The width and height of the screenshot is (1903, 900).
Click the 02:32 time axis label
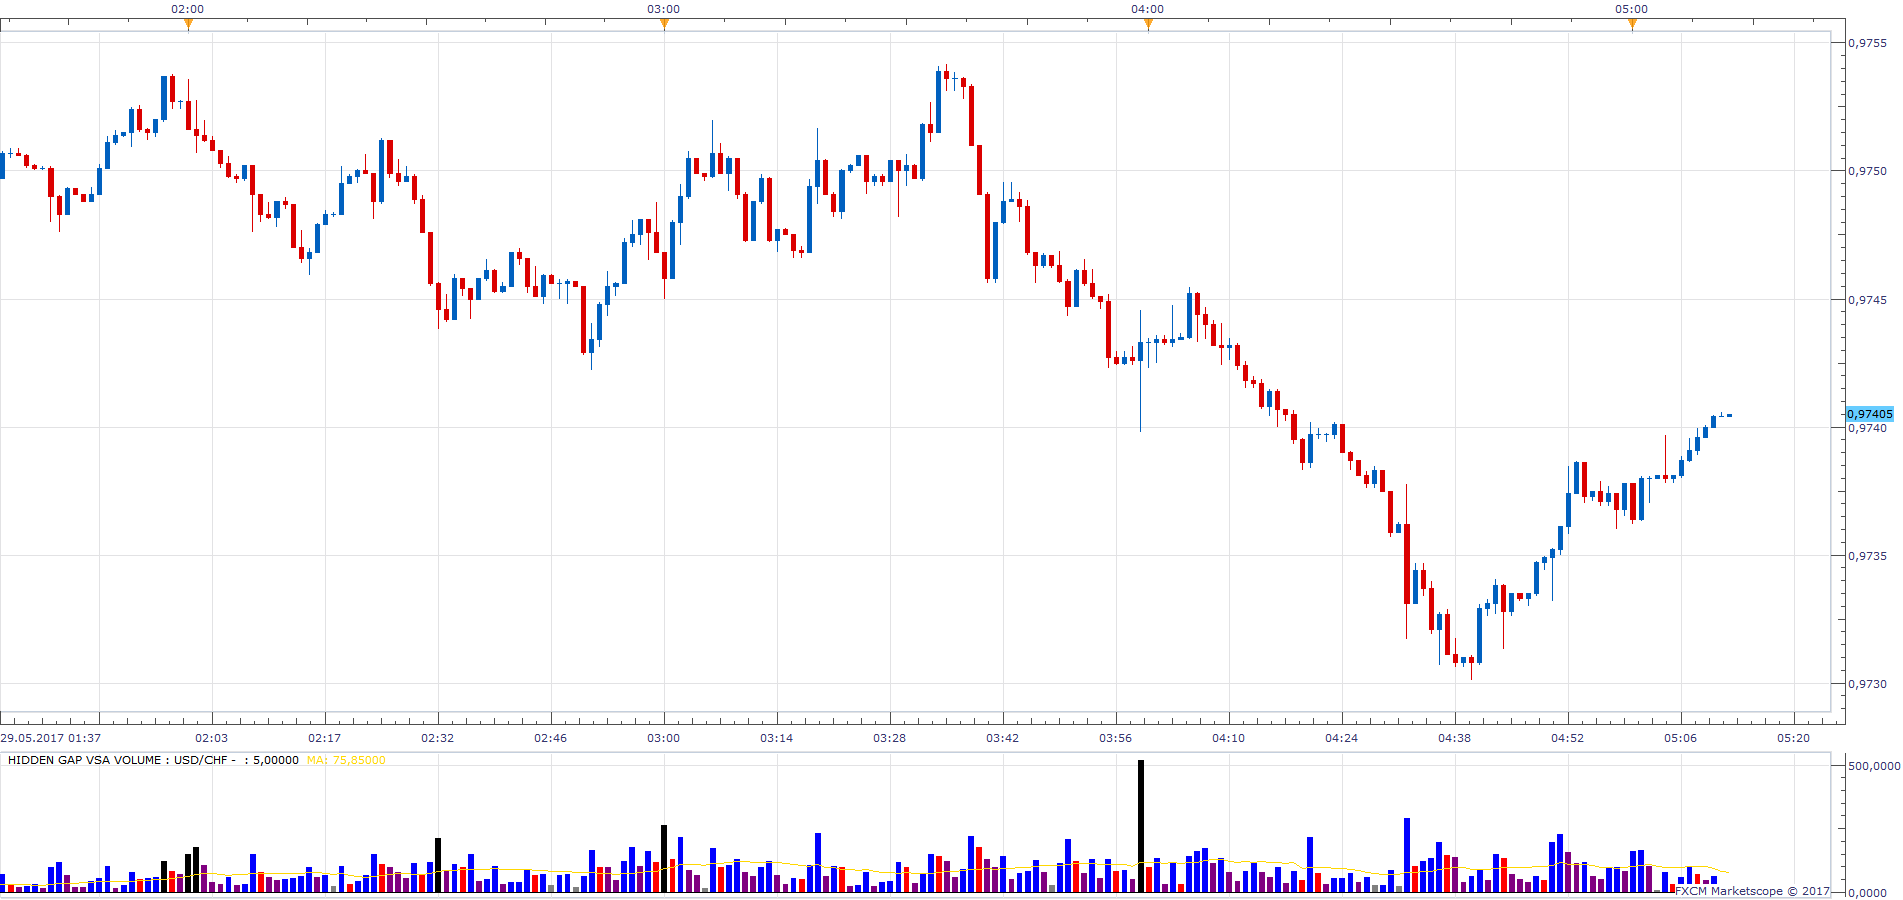pyautogui.click(x=437, y=738)
